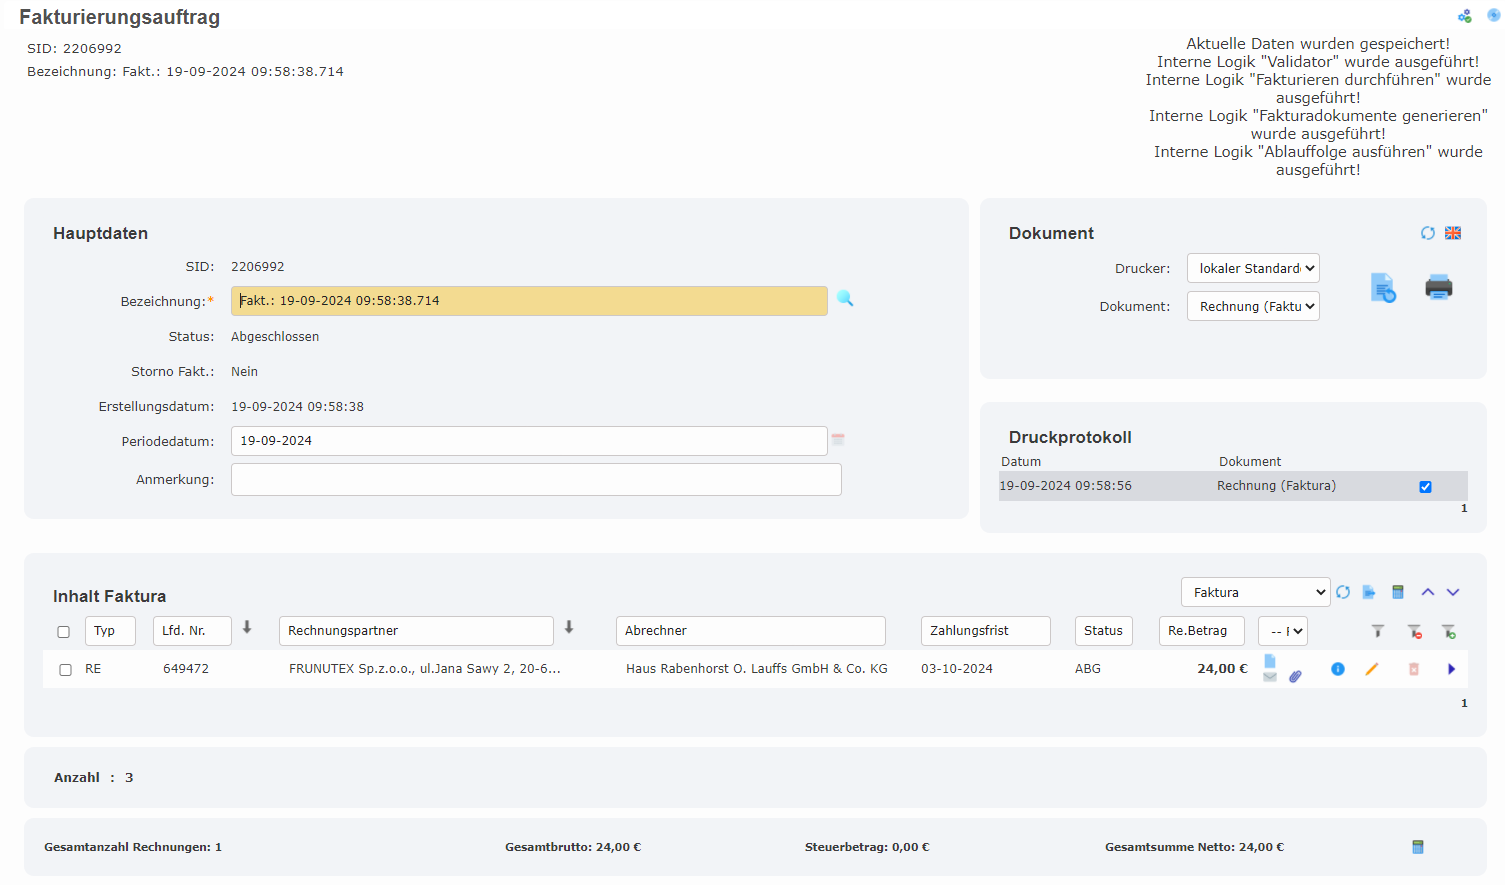Refresh the Dokument panel
Image resolution: width=1505 pixels, height=885 pixels.
pos(1428,233)
